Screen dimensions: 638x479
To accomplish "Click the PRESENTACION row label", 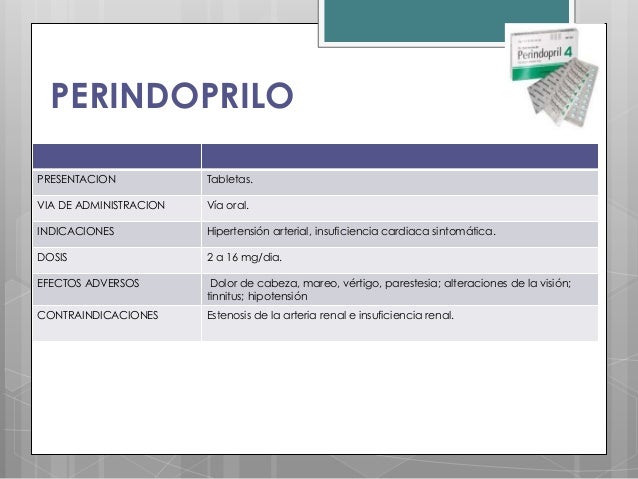I will coord(76,179).
